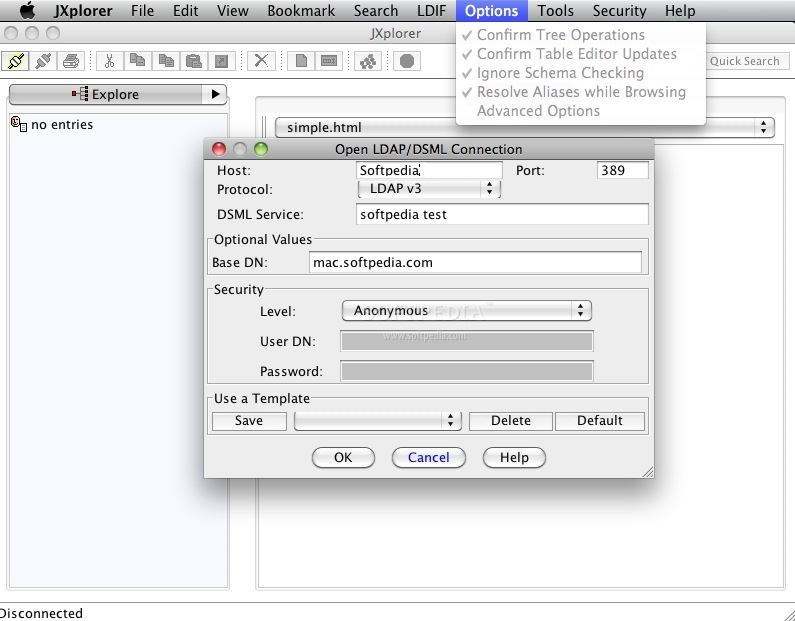
Task: Click the Refresh tree toolbar icon
Action: pyautogui.click(x=368, y=61)
